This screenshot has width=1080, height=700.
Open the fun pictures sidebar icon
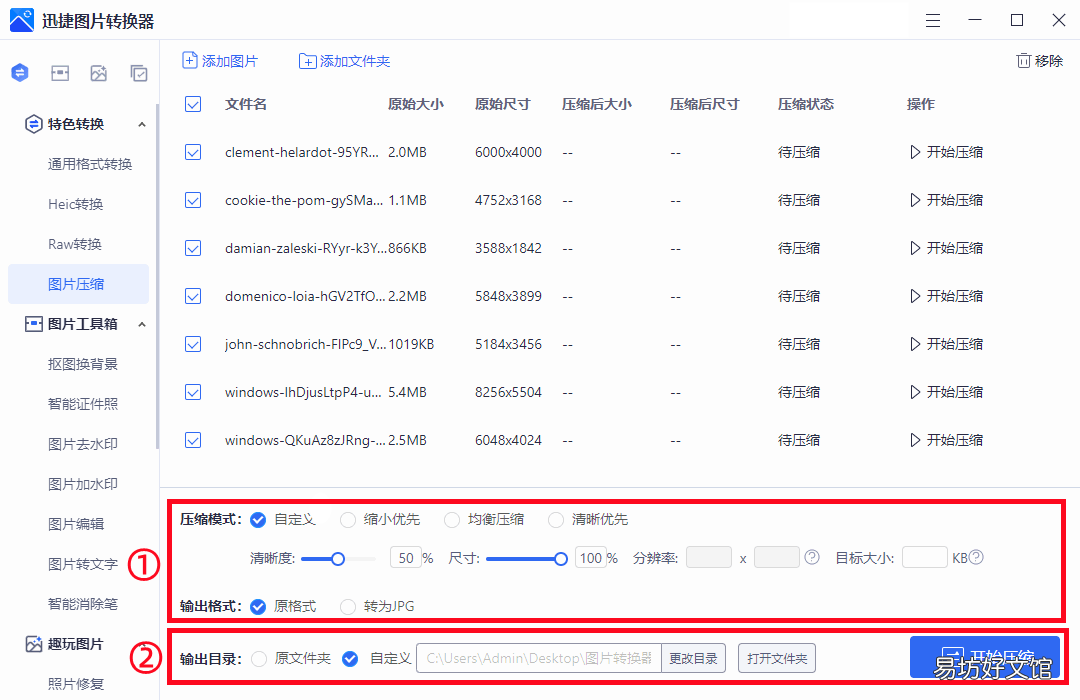coord(98,73)
